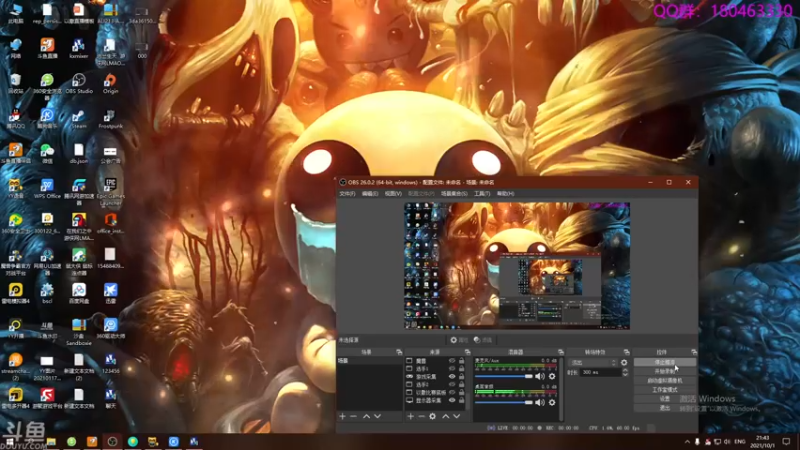Viewport: 800px width, 450px height.
Task: Adjust 麦克风/Aux volume slider
Action: point(504,377)
